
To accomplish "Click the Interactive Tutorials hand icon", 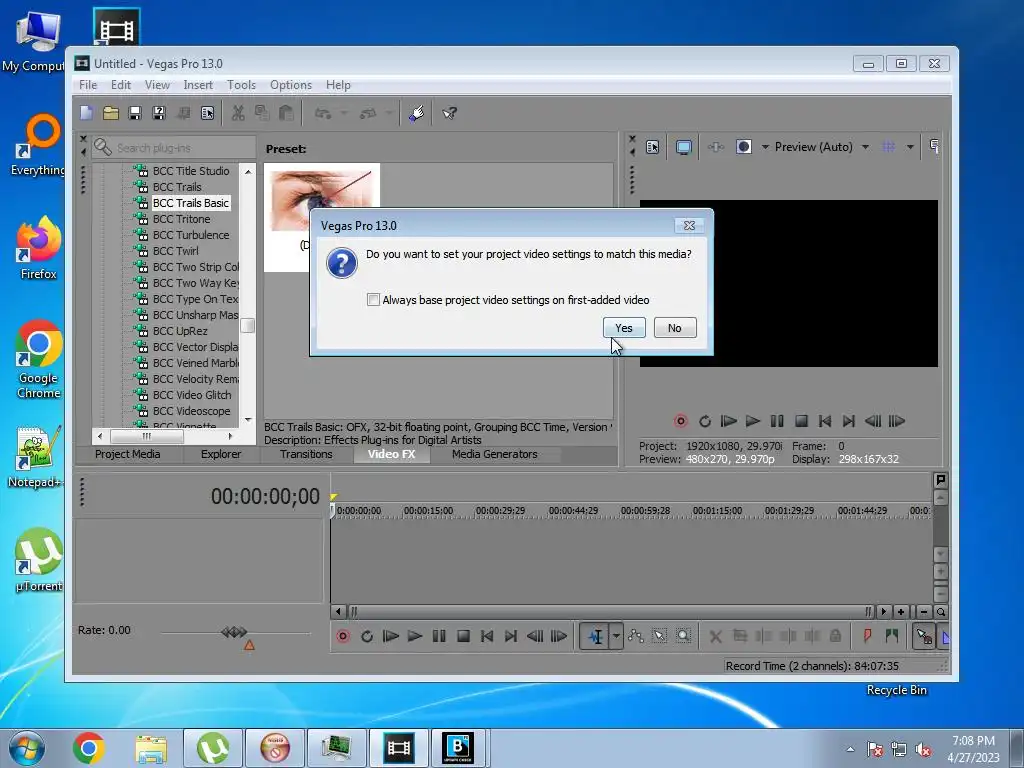I will click(x=417, y=113).
